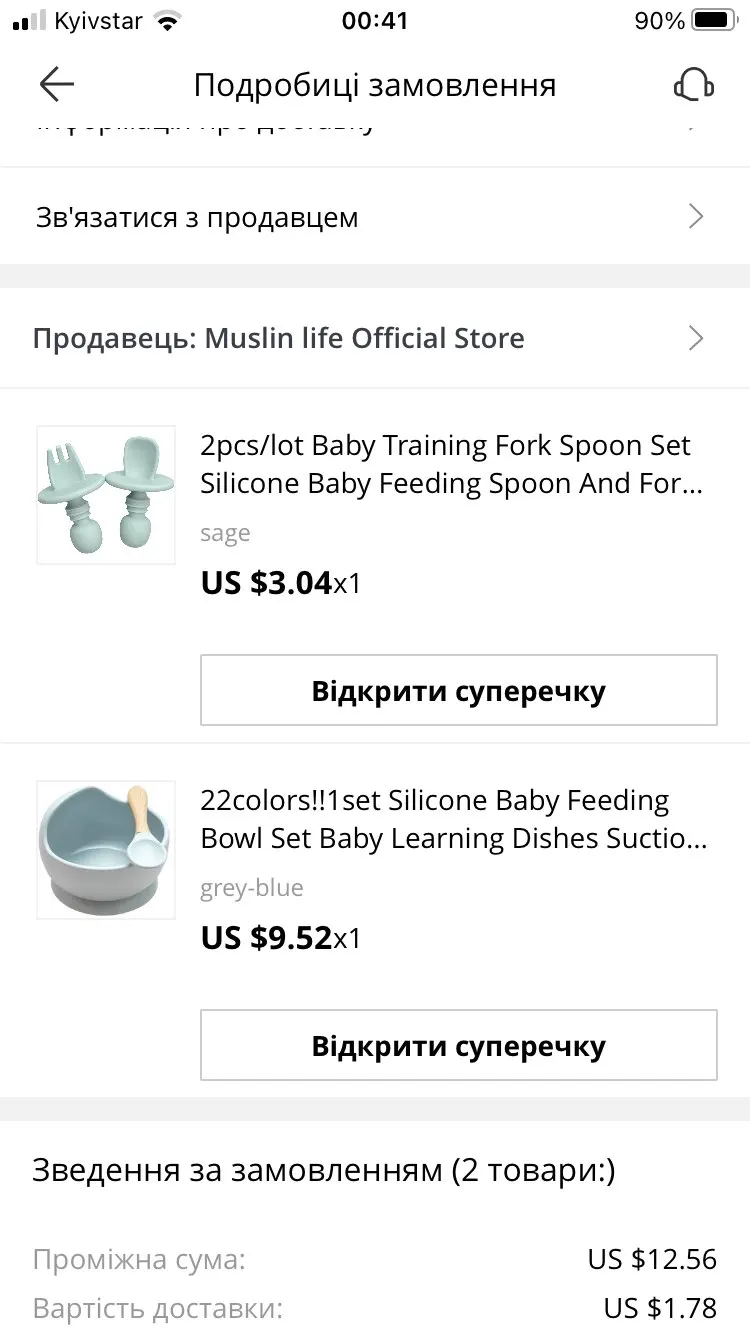Tap the battery indicator icon
Image resolution: width=750 pixels, height=1334 pixels.
coord(714,20)
